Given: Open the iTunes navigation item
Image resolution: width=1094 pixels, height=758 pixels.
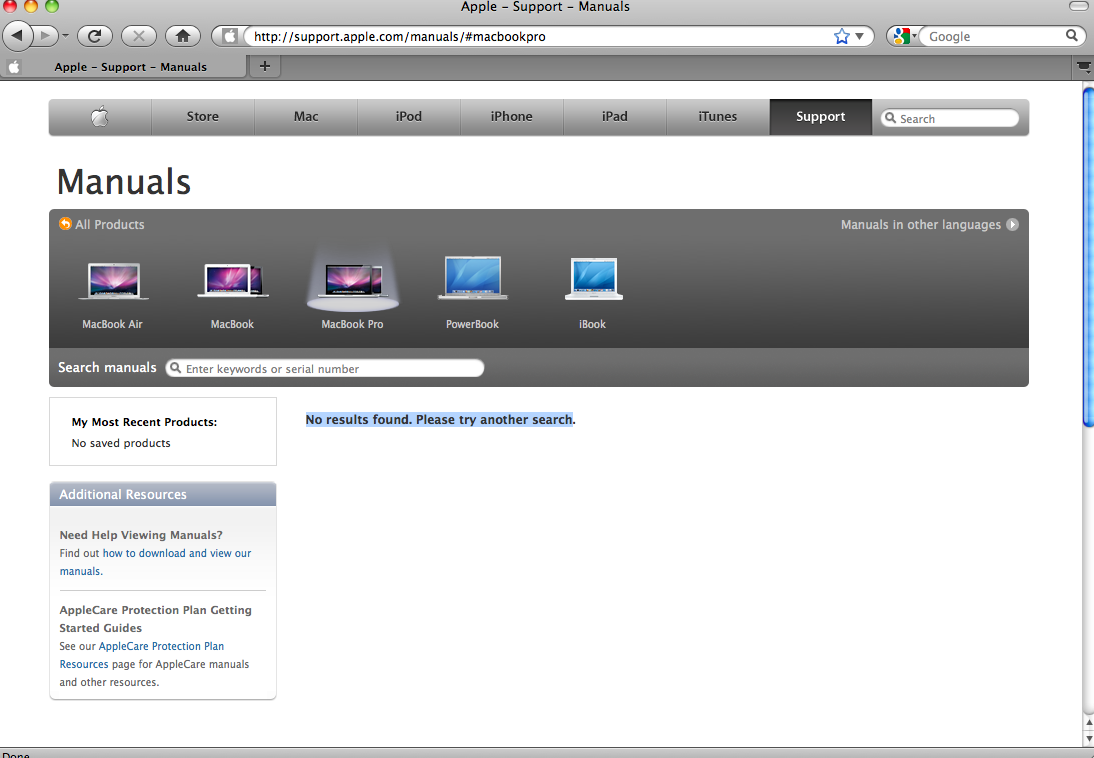Looking at the screenshot, I should [x=717, y=117].
